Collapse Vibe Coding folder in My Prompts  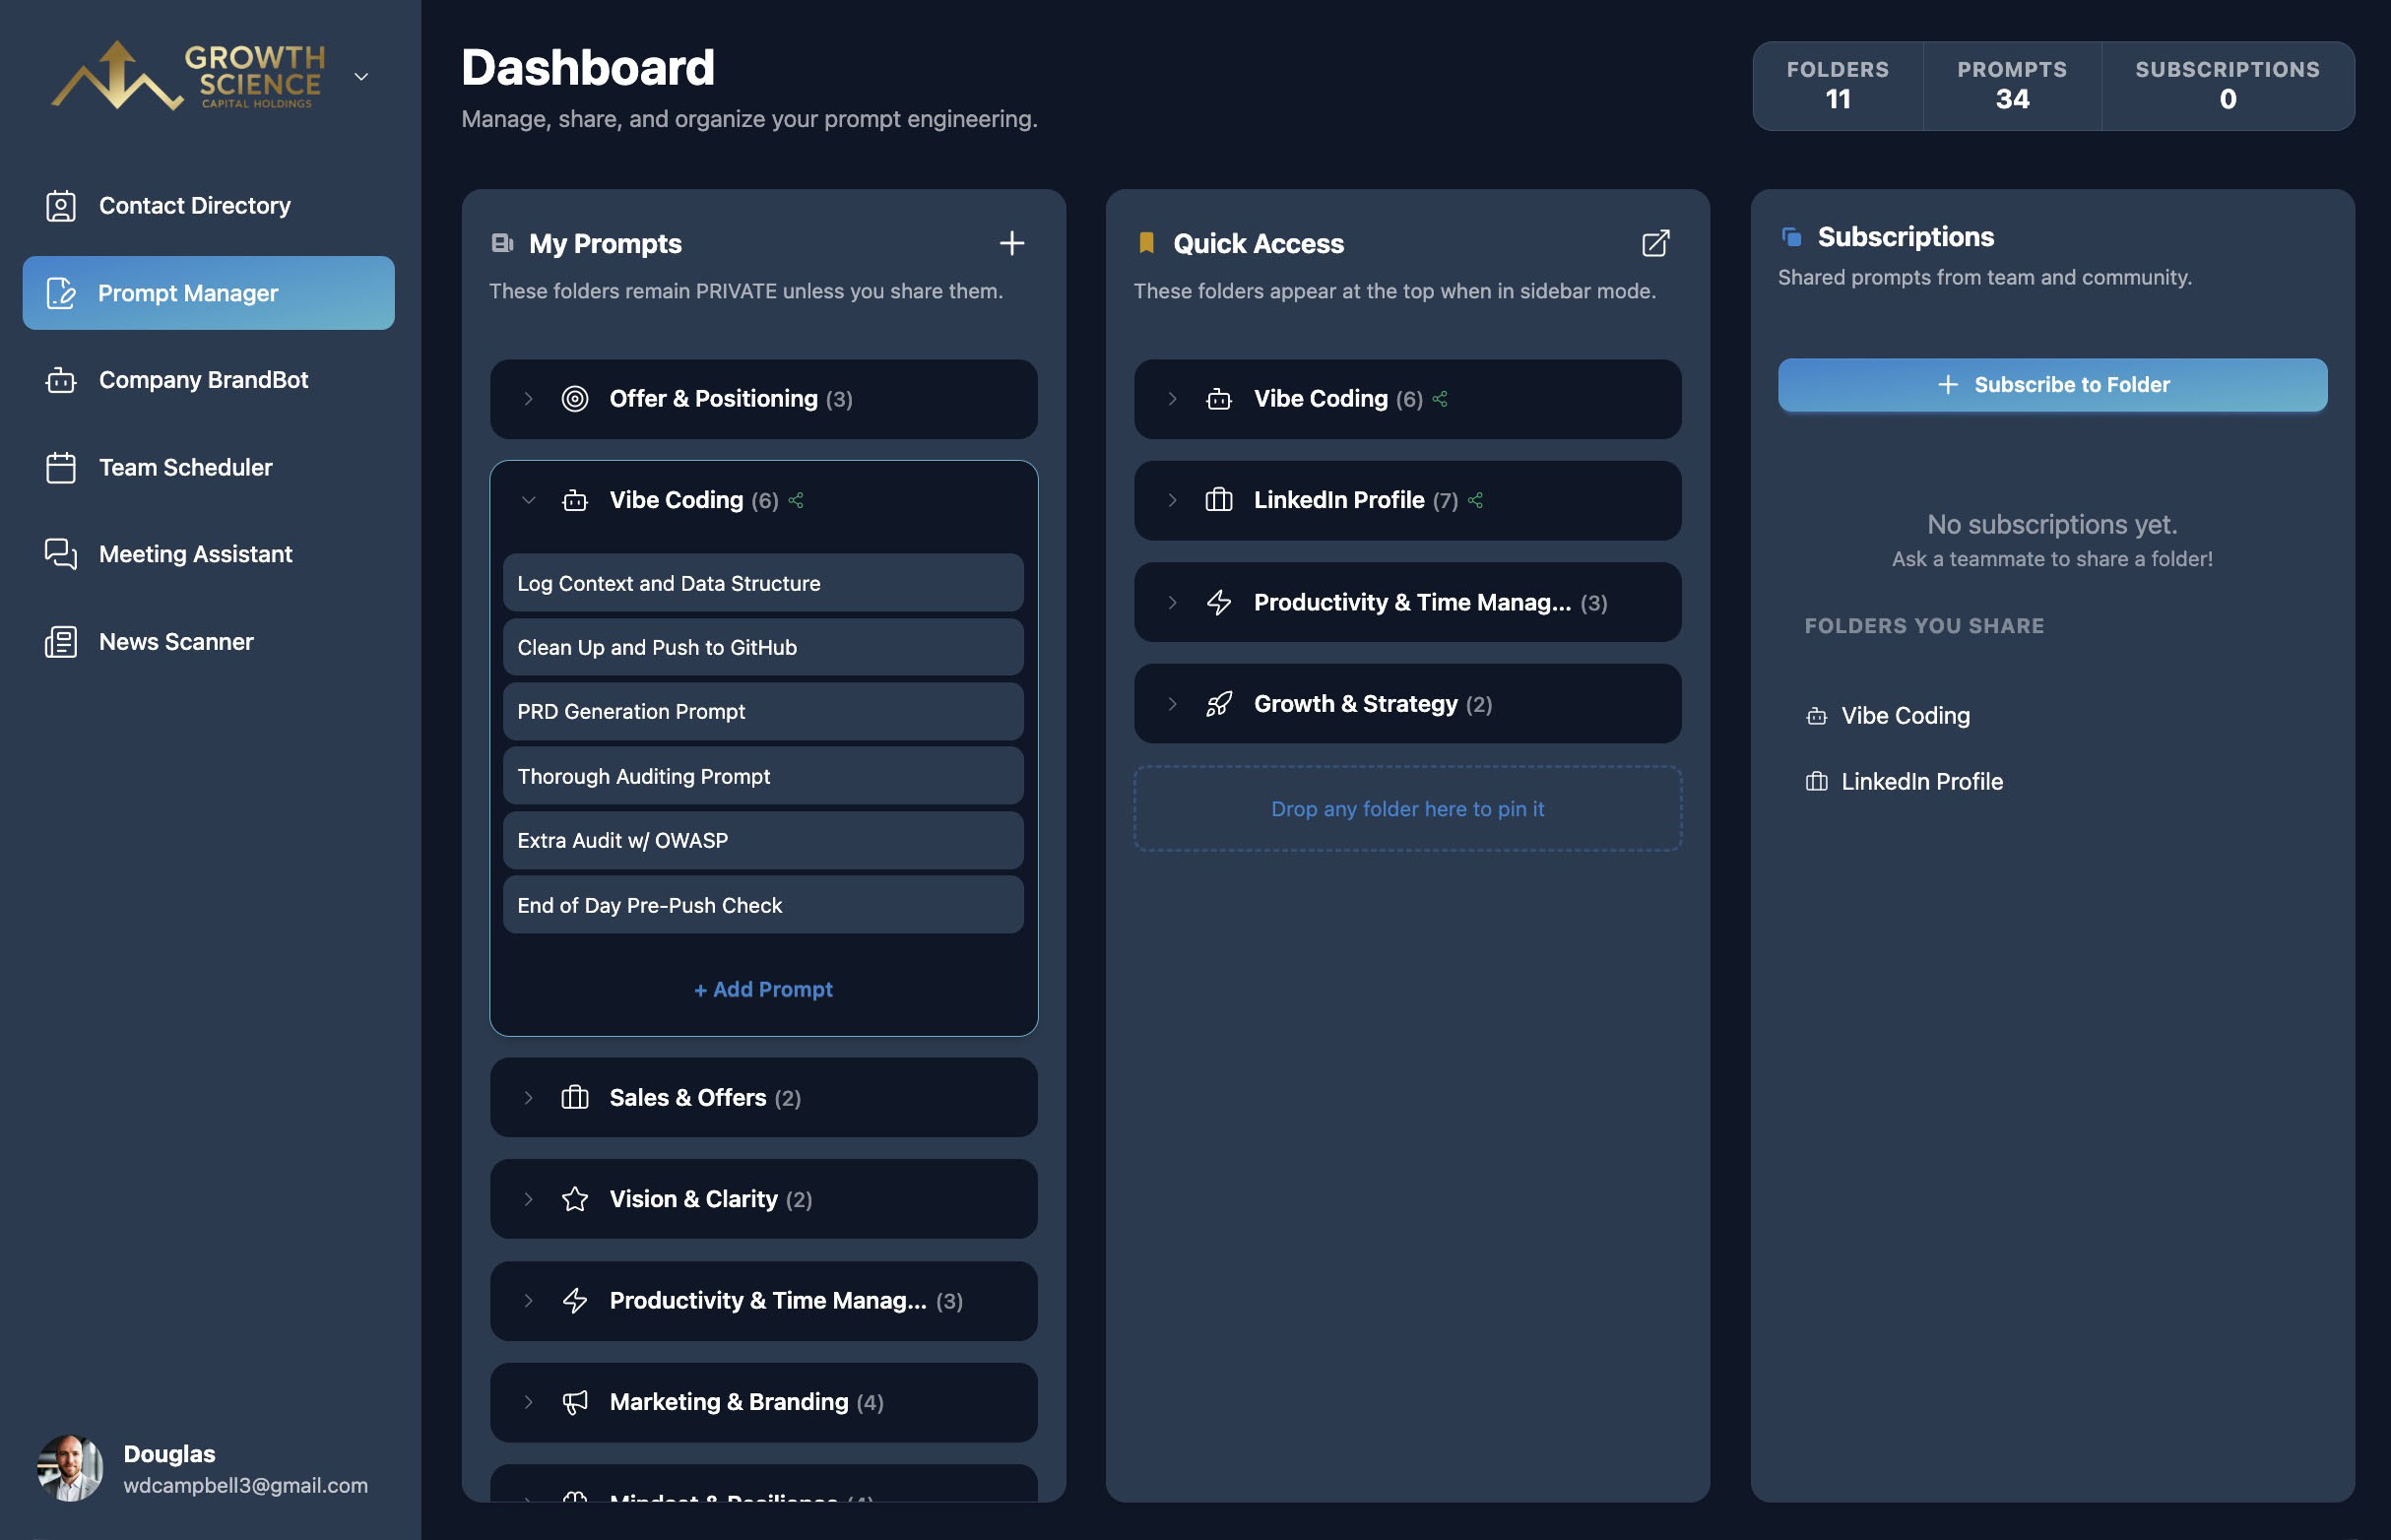point(528,500)
